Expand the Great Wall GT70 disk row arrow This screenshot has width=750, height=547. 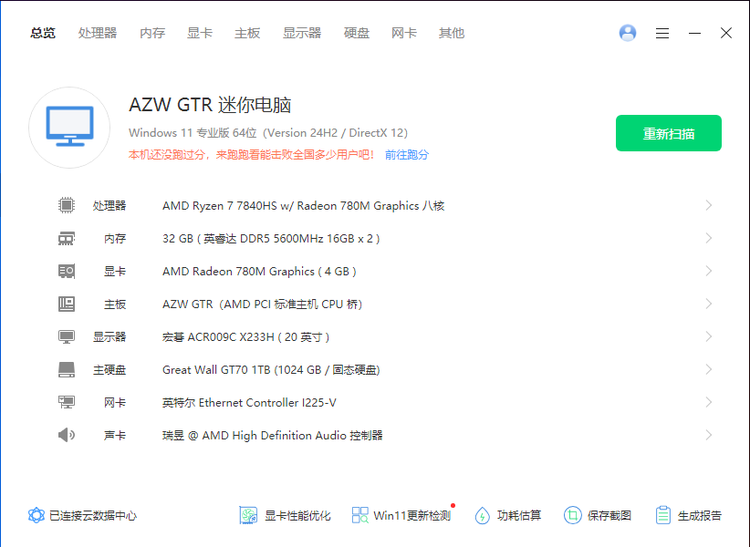tap(708, 370)
